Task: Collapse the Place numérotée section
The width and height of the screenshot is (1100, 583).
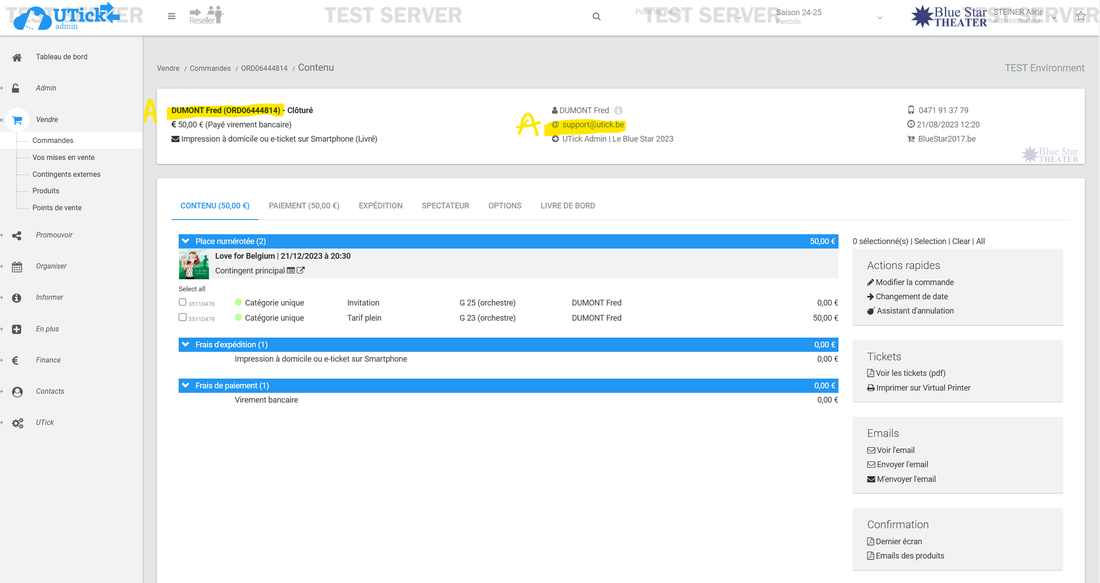Action: pos(186,241)
